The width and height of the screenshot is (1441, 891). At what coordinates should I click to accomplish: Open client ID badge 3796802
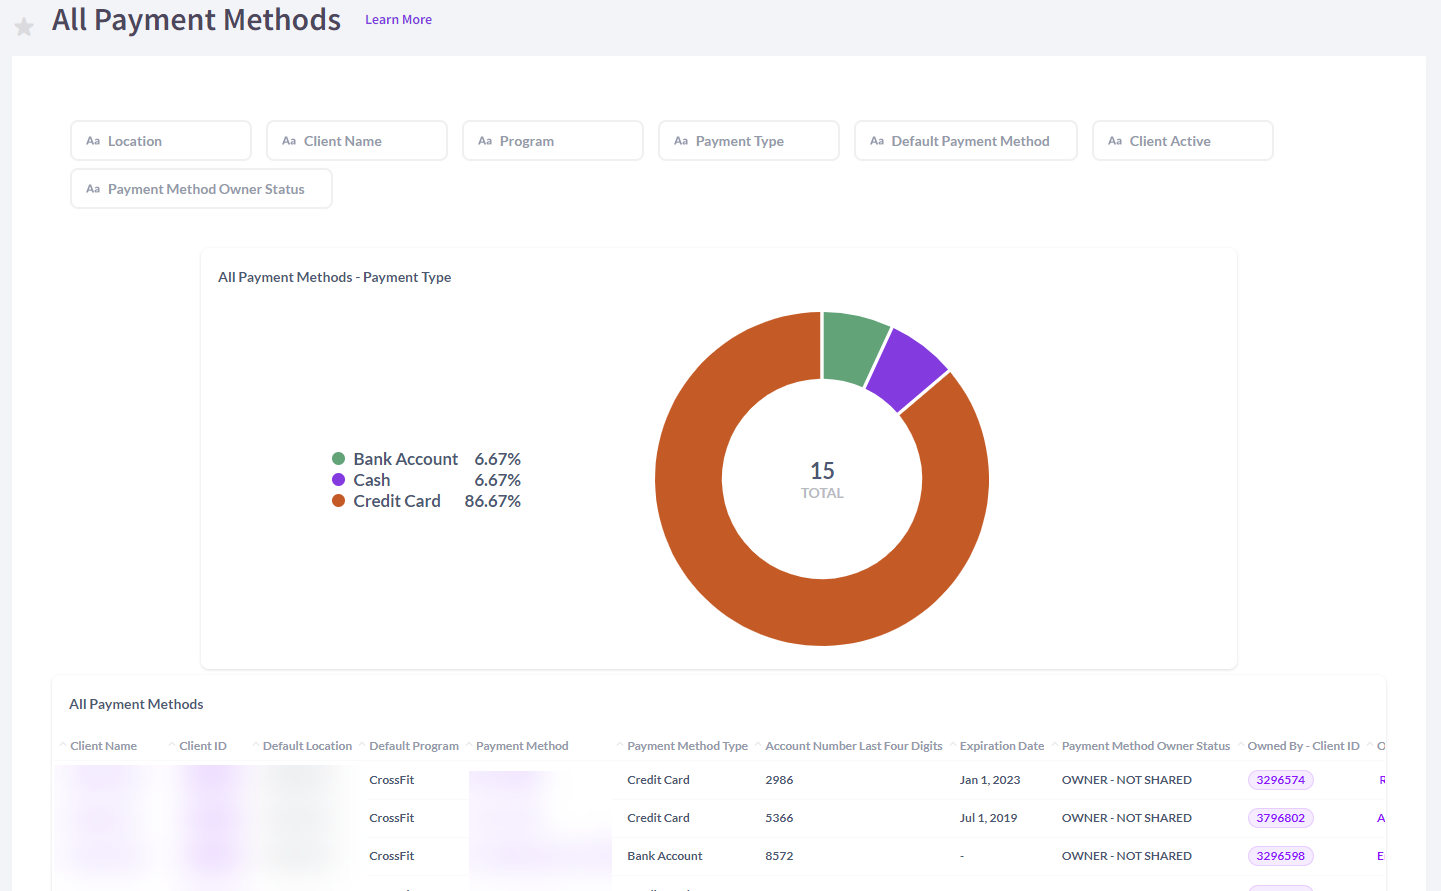[x=1280, y=818]
